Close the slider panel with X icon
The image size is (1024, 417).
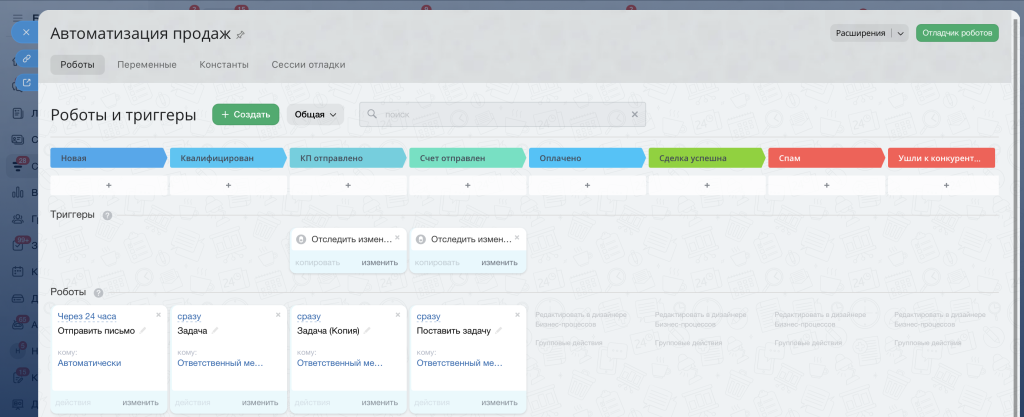(26, 32)
